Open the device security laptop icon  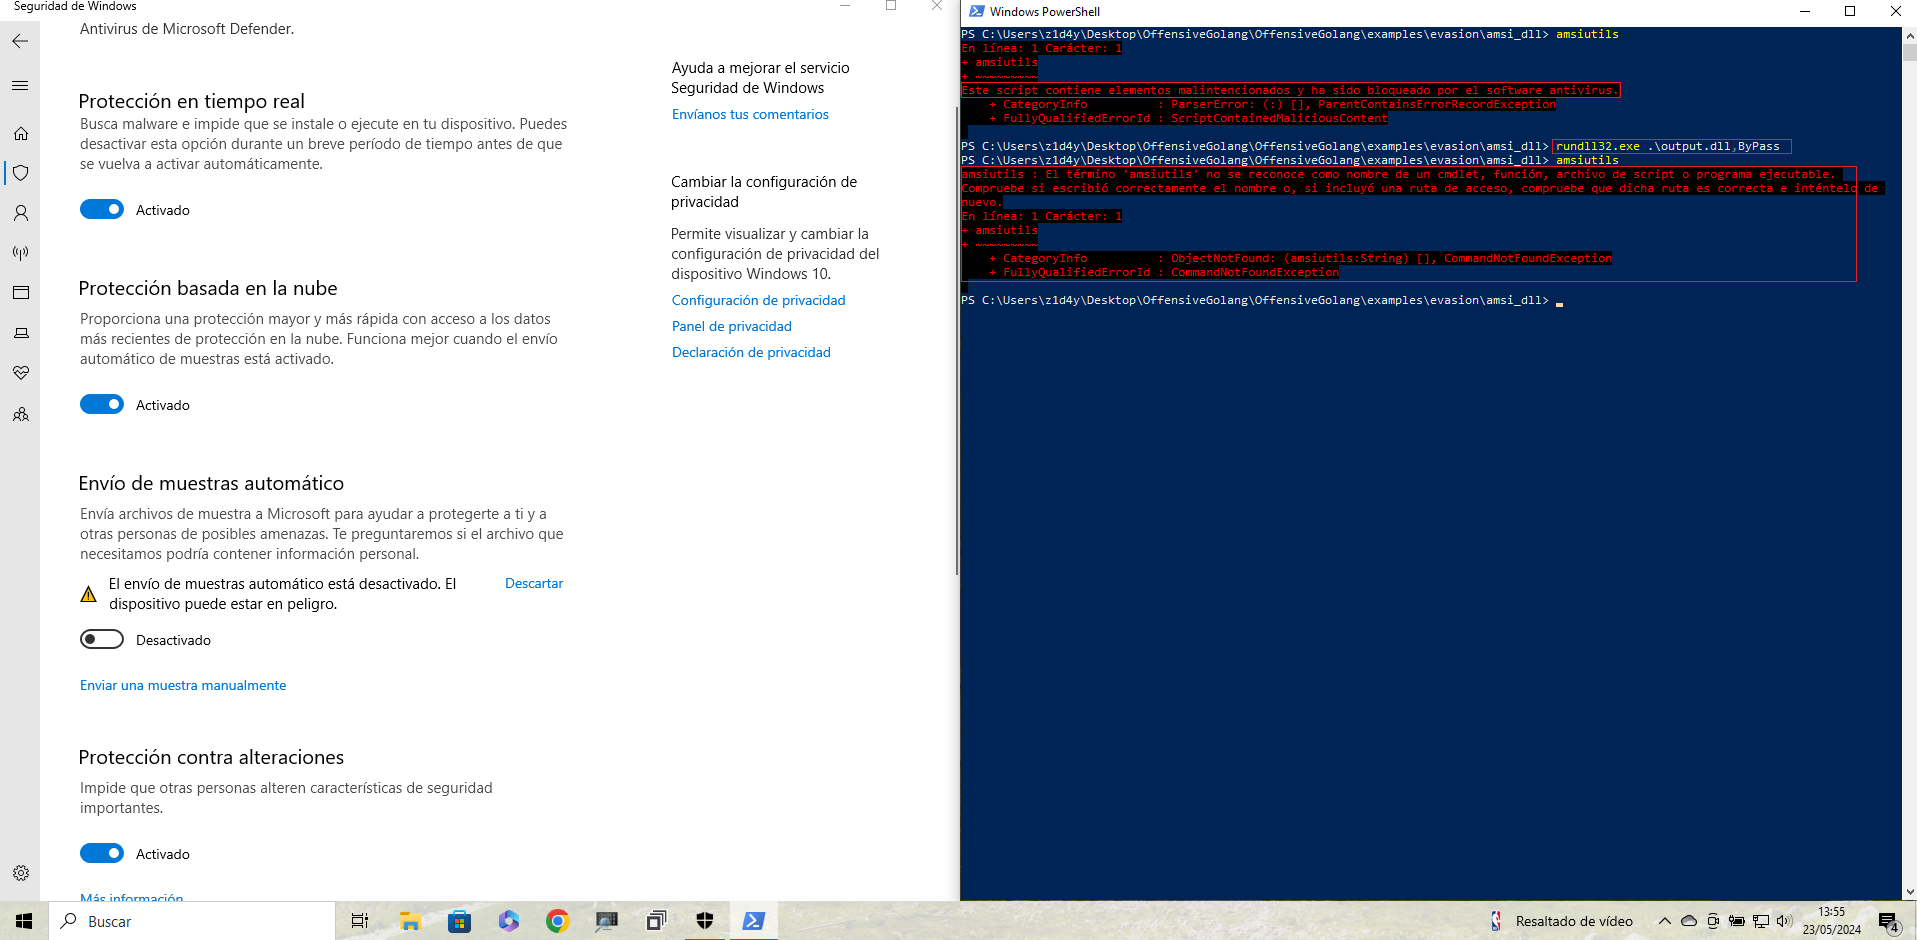pos(20,333)
